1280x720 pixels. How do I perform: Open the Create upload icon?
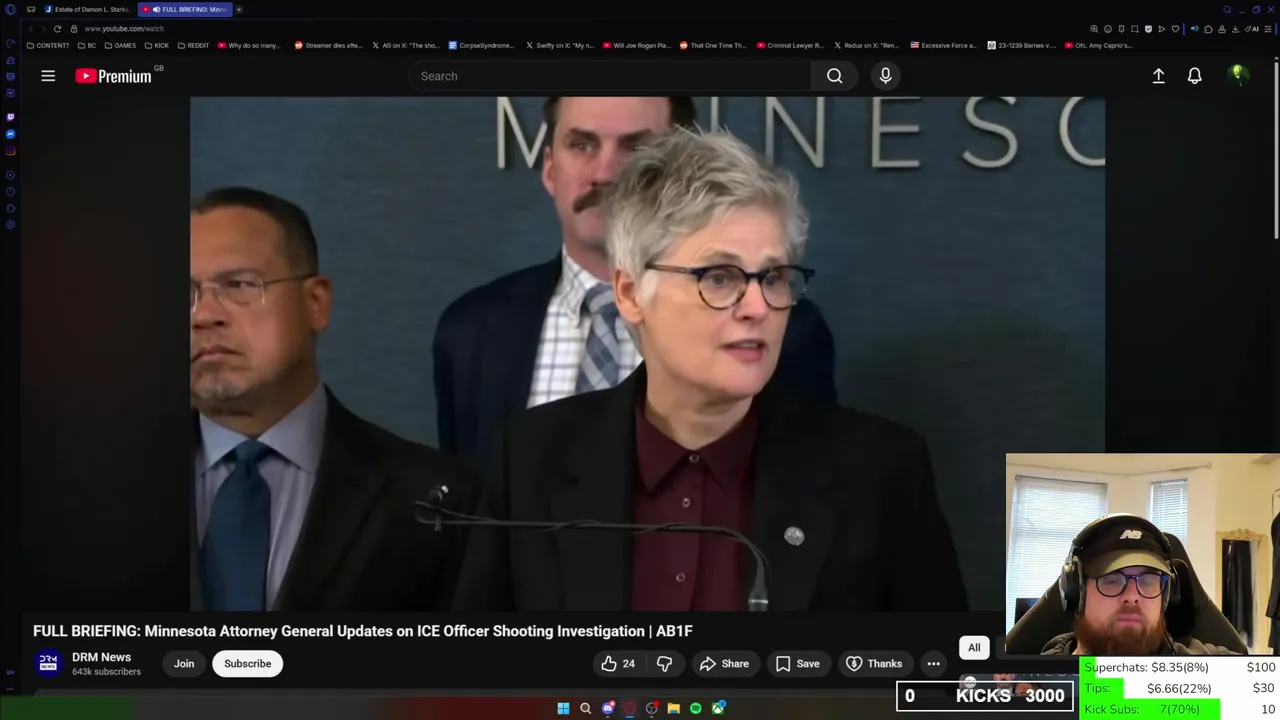[x=1158, y=76]
